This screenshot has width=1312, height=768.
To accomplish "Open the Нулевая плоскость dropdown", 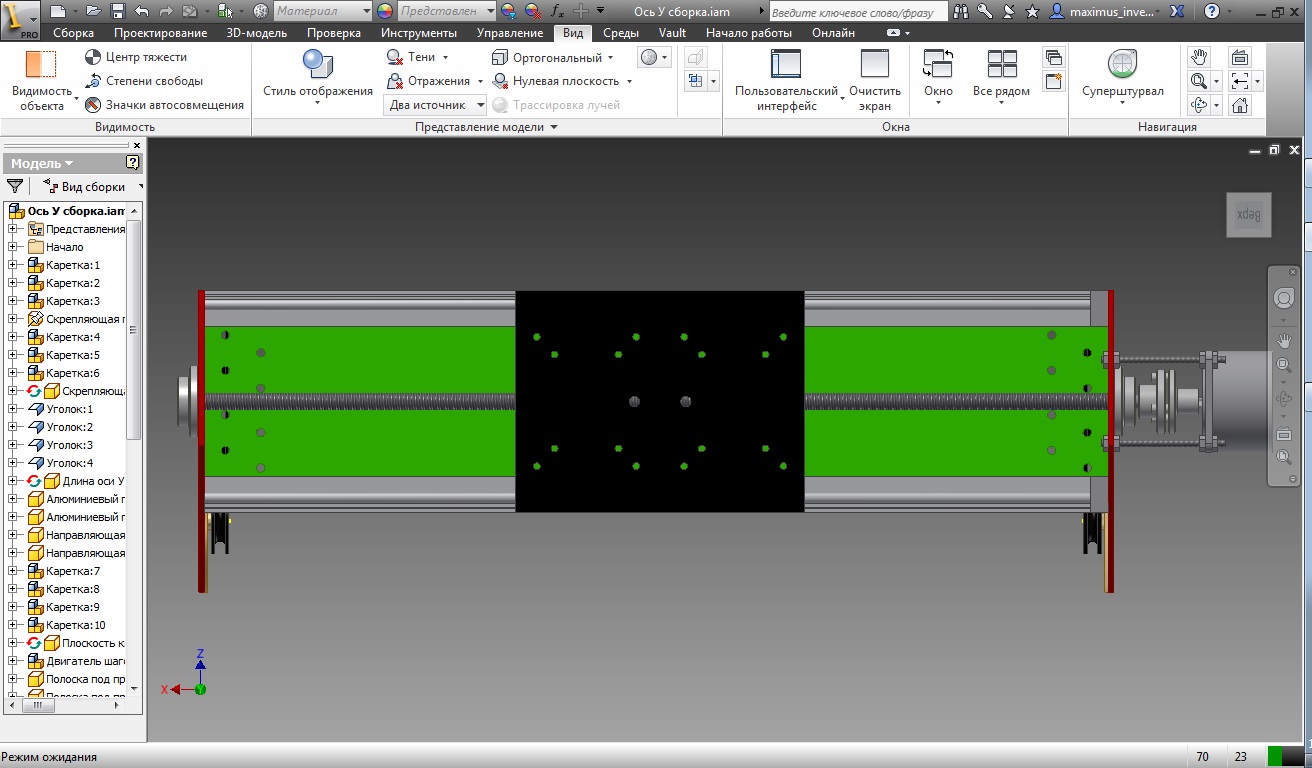I will 628,81.
